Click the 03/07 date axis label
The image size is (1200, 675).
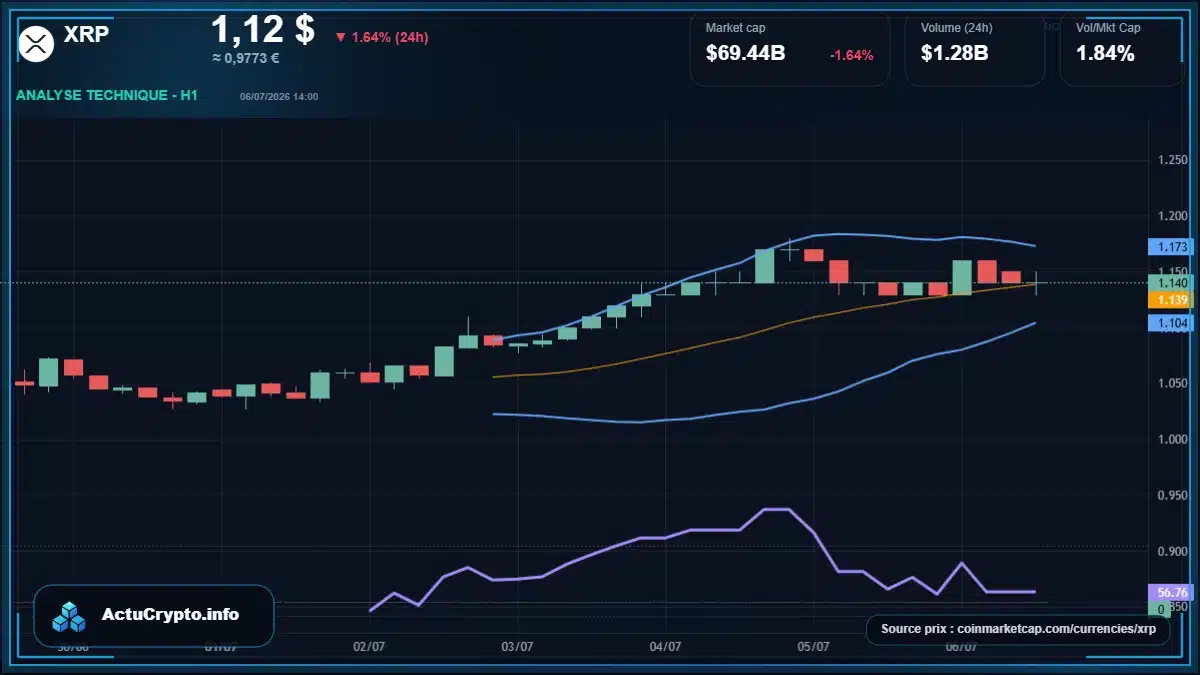[517, 647]
